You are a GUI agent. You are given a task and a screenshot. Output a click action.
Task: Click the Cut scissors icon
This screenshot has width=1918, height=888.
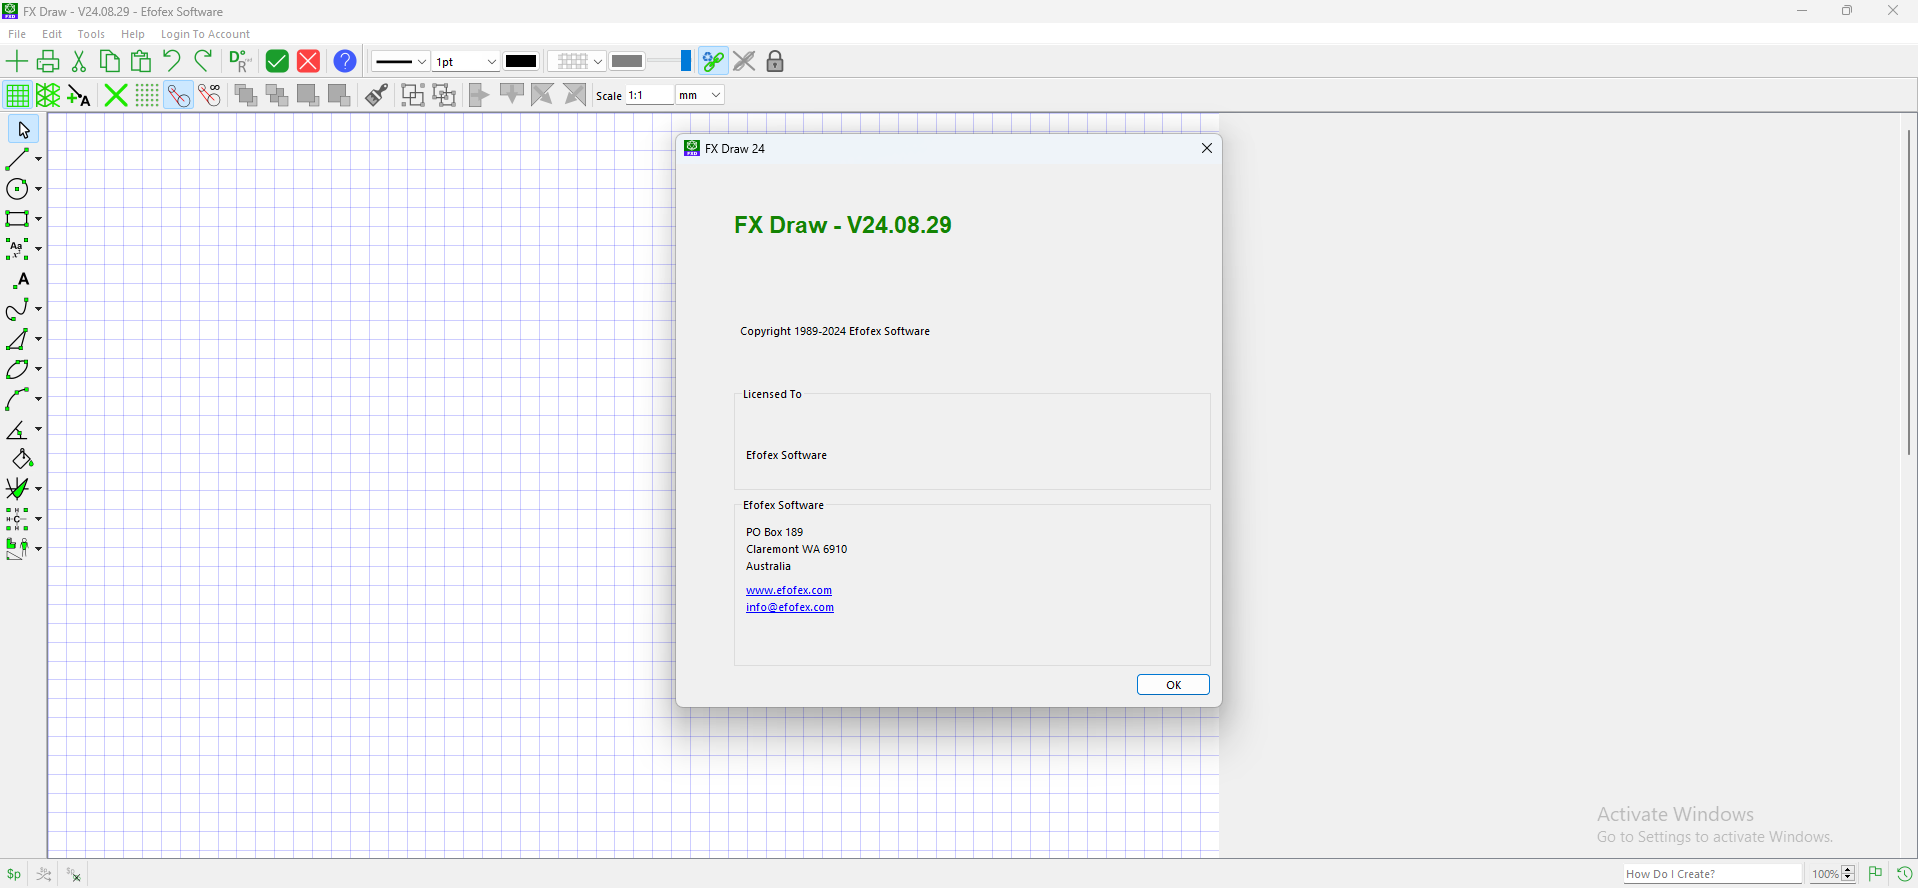(79, 61)
